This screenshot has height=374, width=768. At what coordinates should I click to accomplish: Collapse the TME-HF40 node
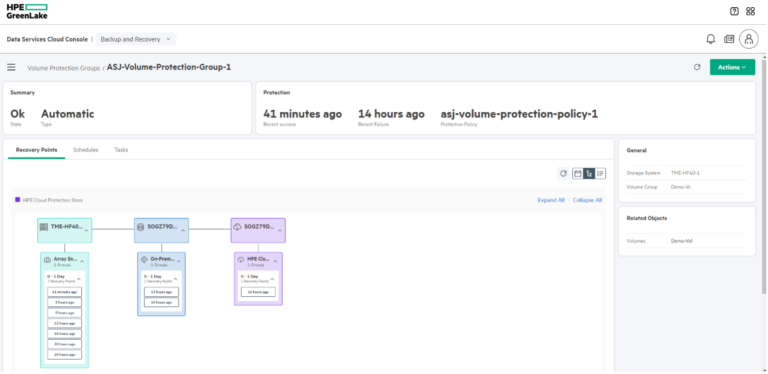pyautogui.click(x=86, y=230)
